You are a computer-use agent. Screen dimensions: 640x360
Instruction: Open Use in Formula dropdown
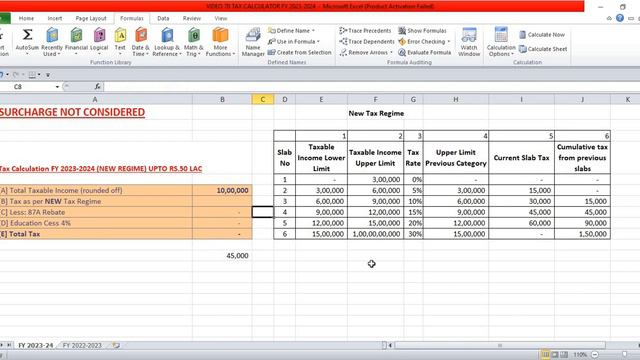(x=293, y=42)
